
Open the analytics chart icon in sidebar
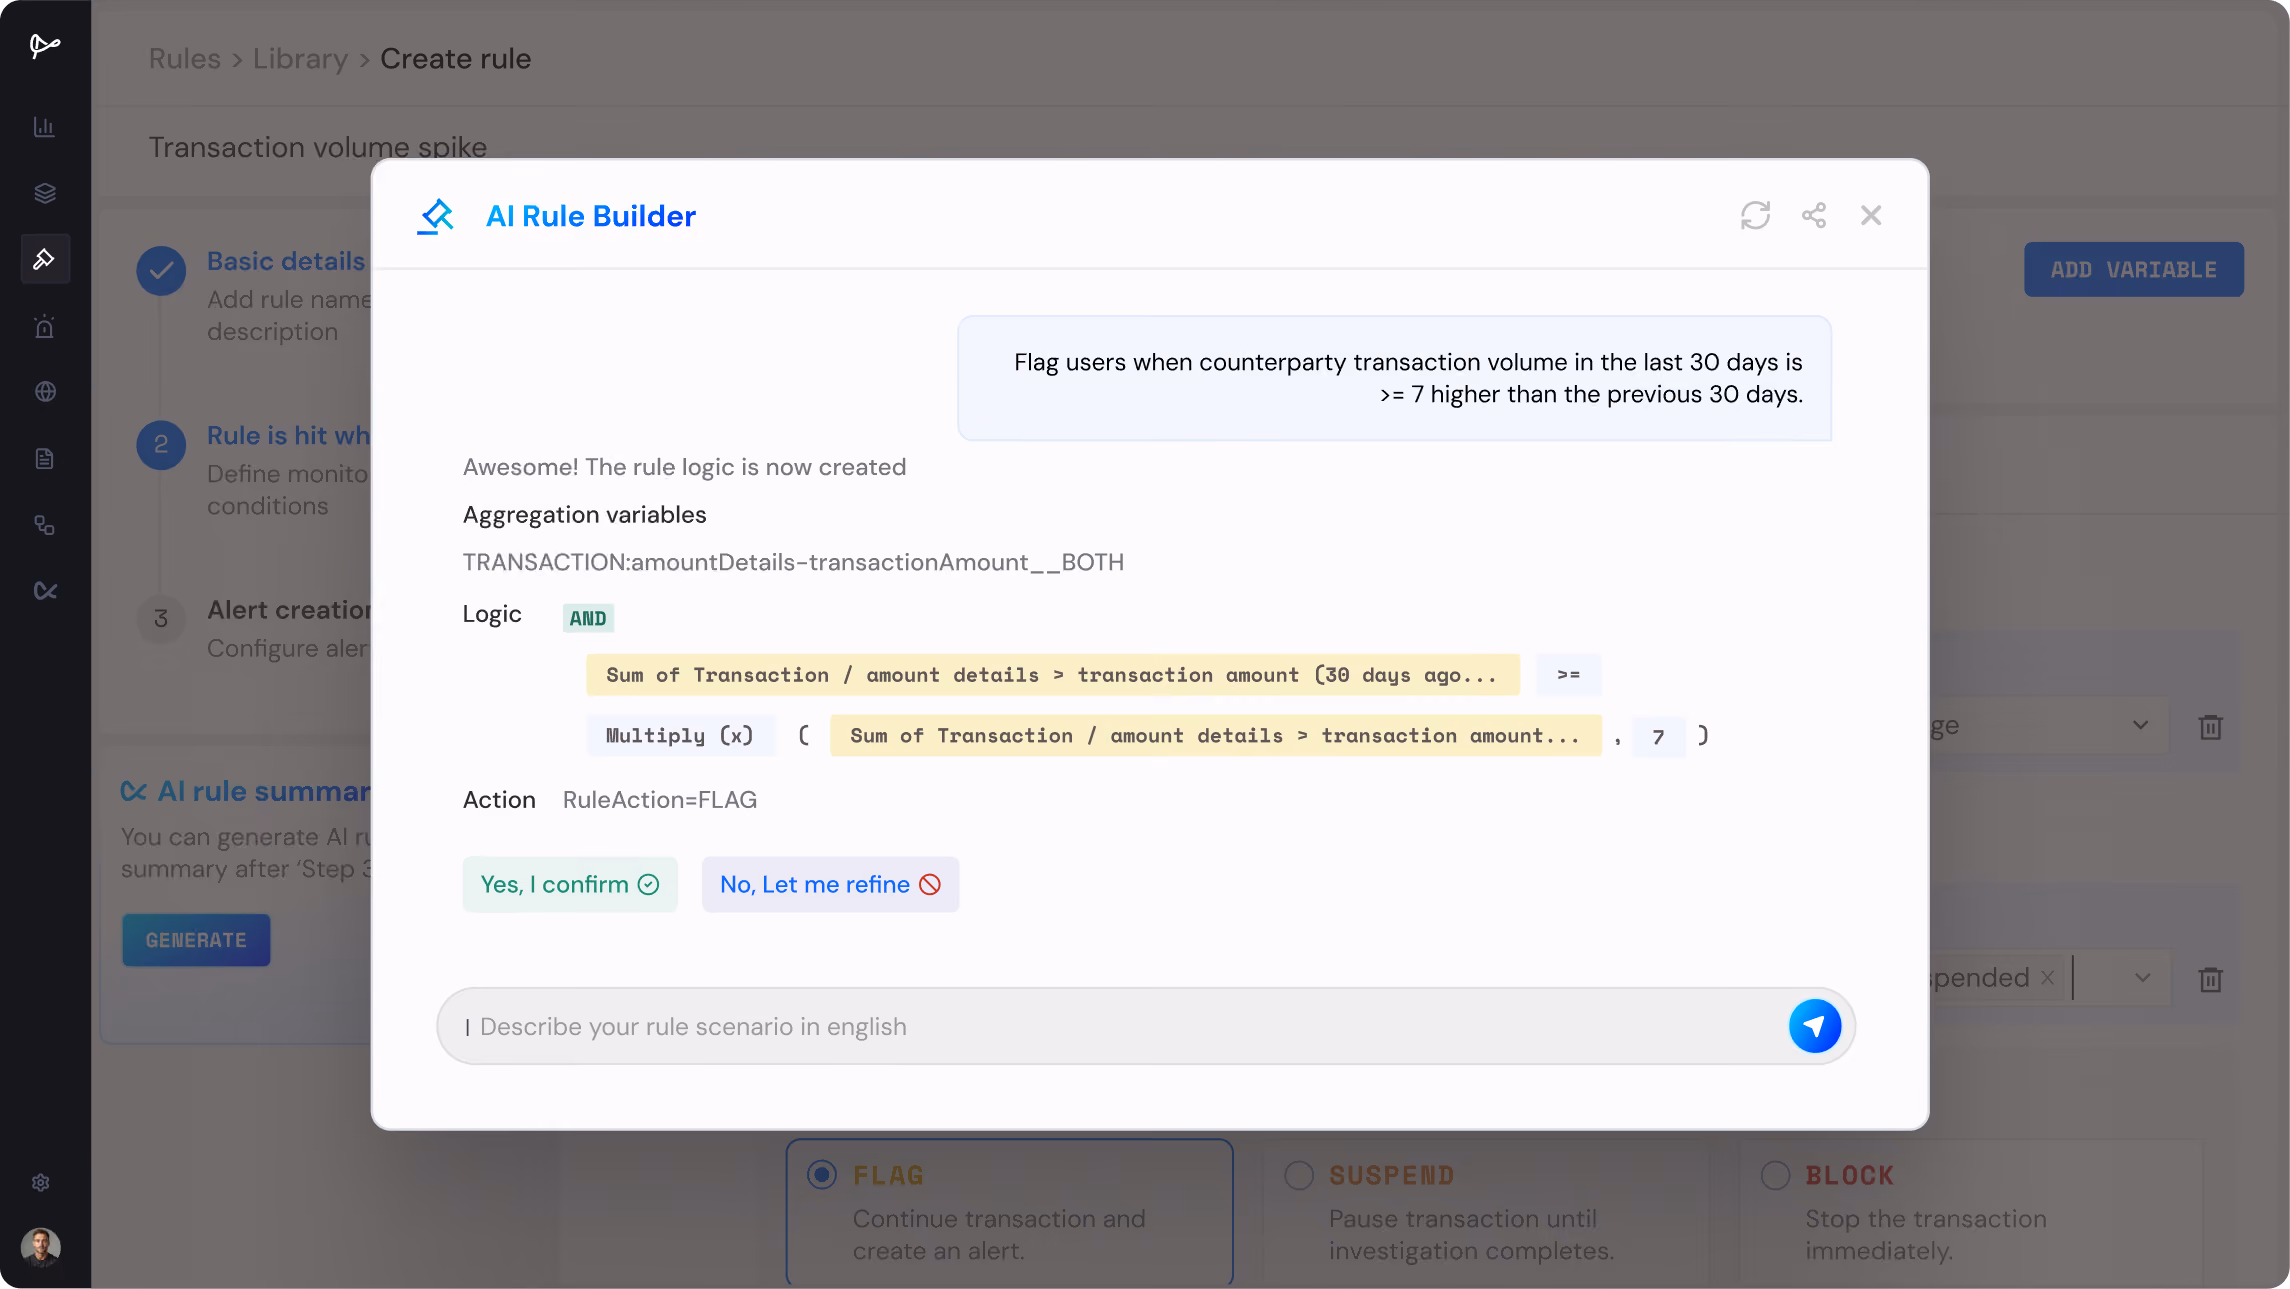click(x=44, y=127)
